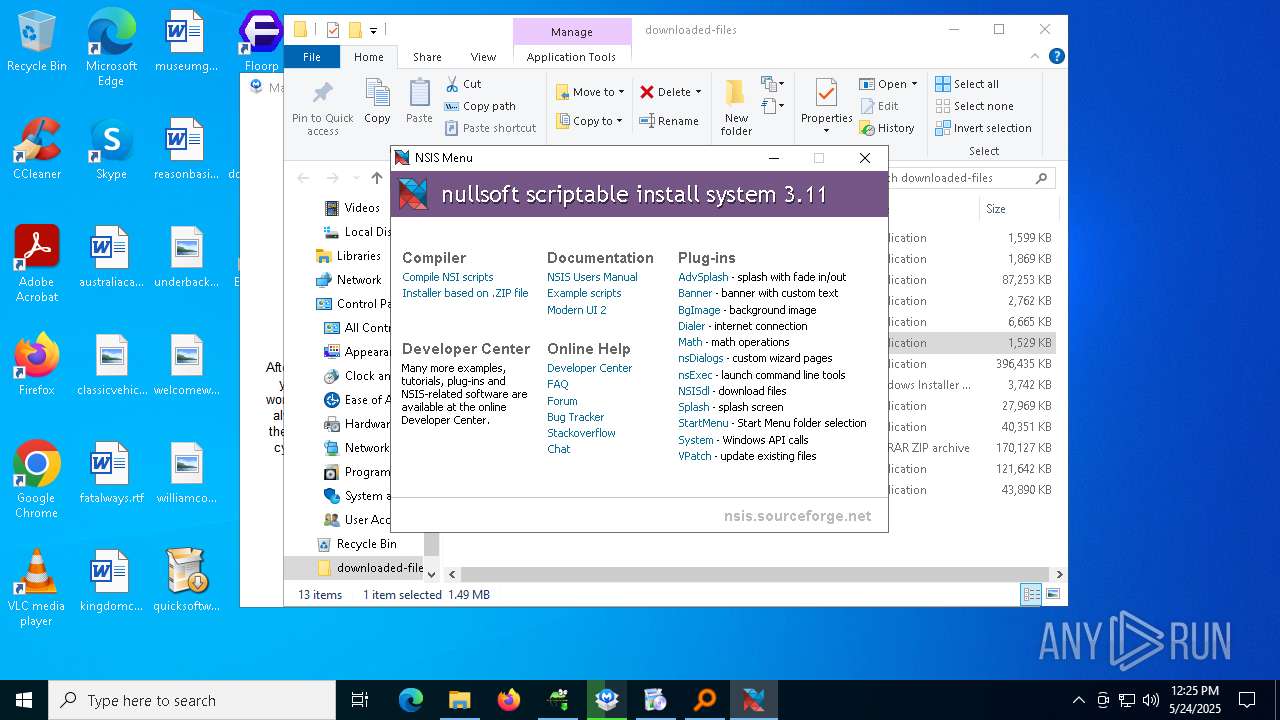Open Modern UI 2 documentation
1280x720 pixels.
tap(576, 310)
